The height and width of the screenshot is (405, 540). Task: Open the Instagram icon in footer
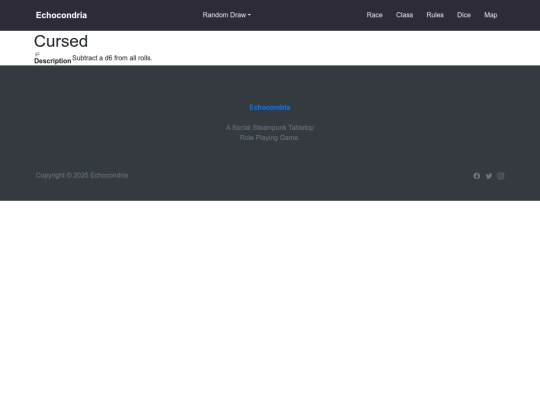tap(500, 176)
